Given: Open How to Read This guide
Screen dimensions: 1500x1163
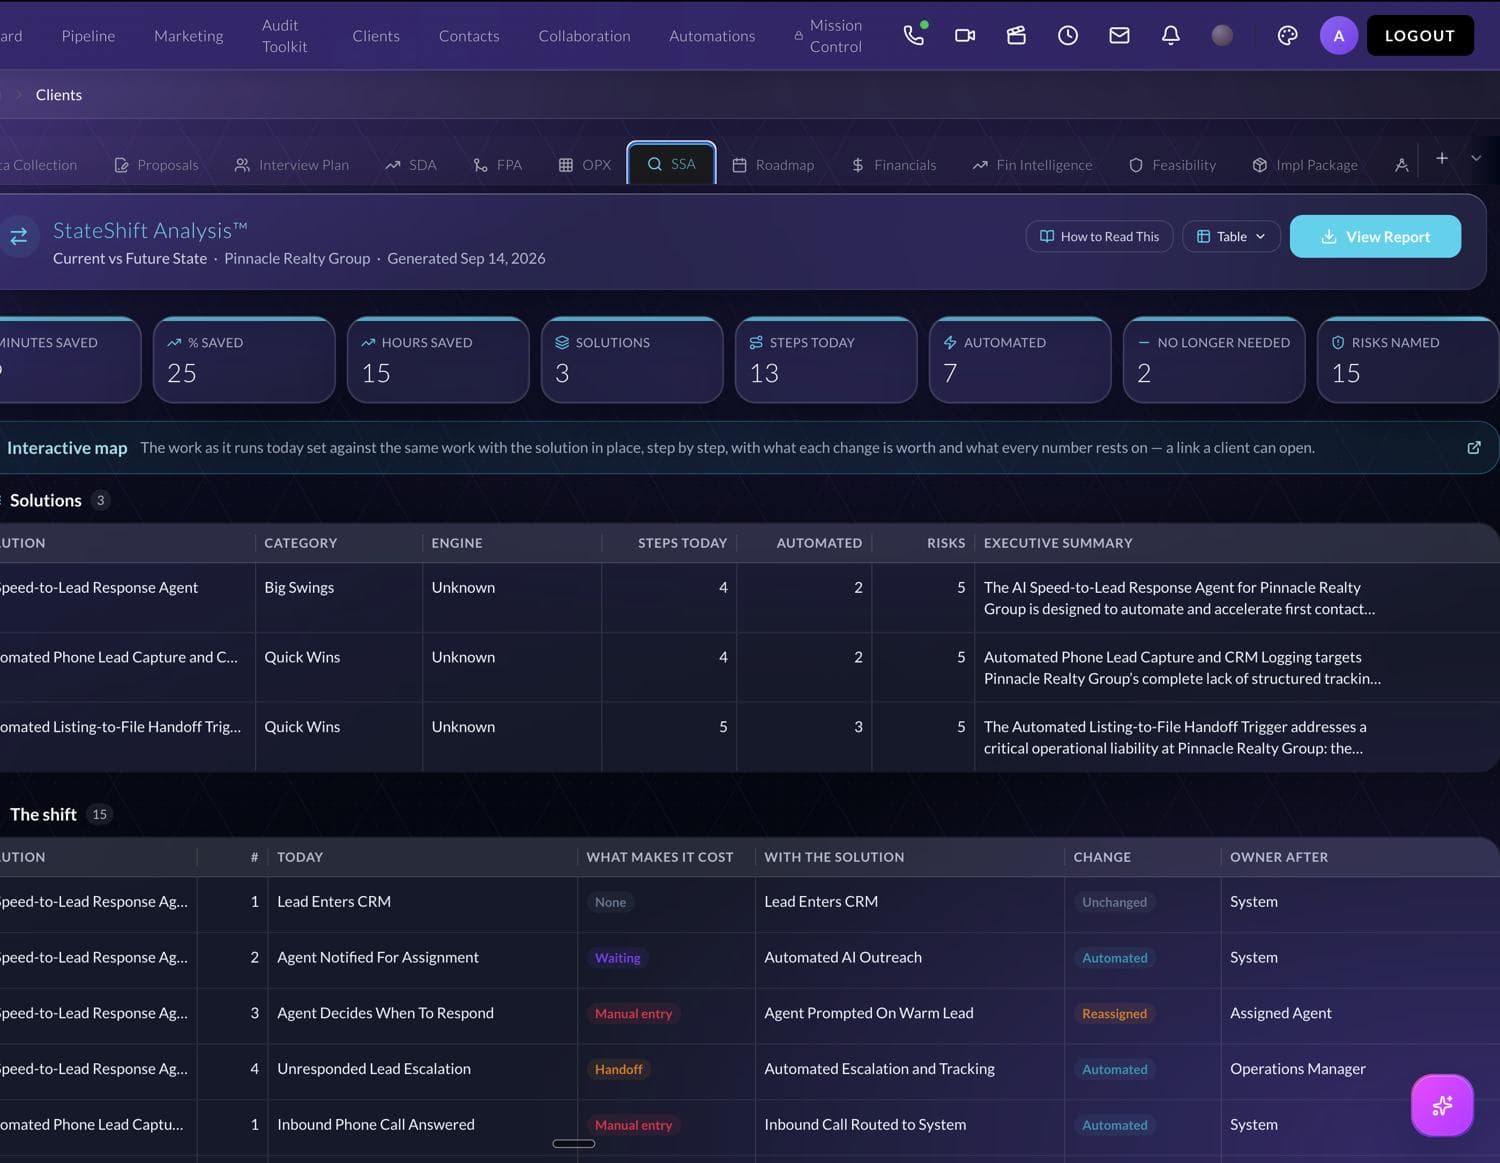Looking at the screenshot, I should 1099,236.
